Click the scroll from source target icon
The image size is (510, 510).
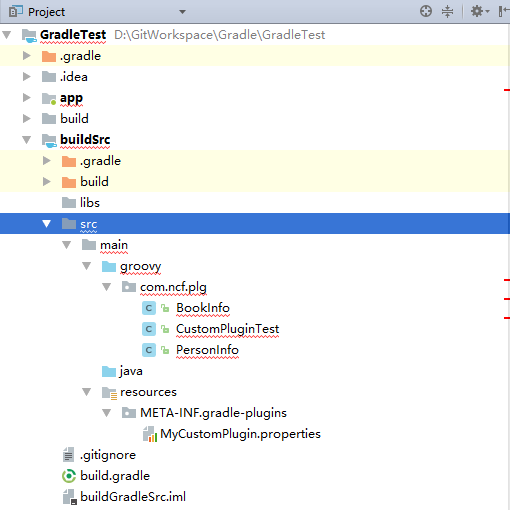coord(426,11)
